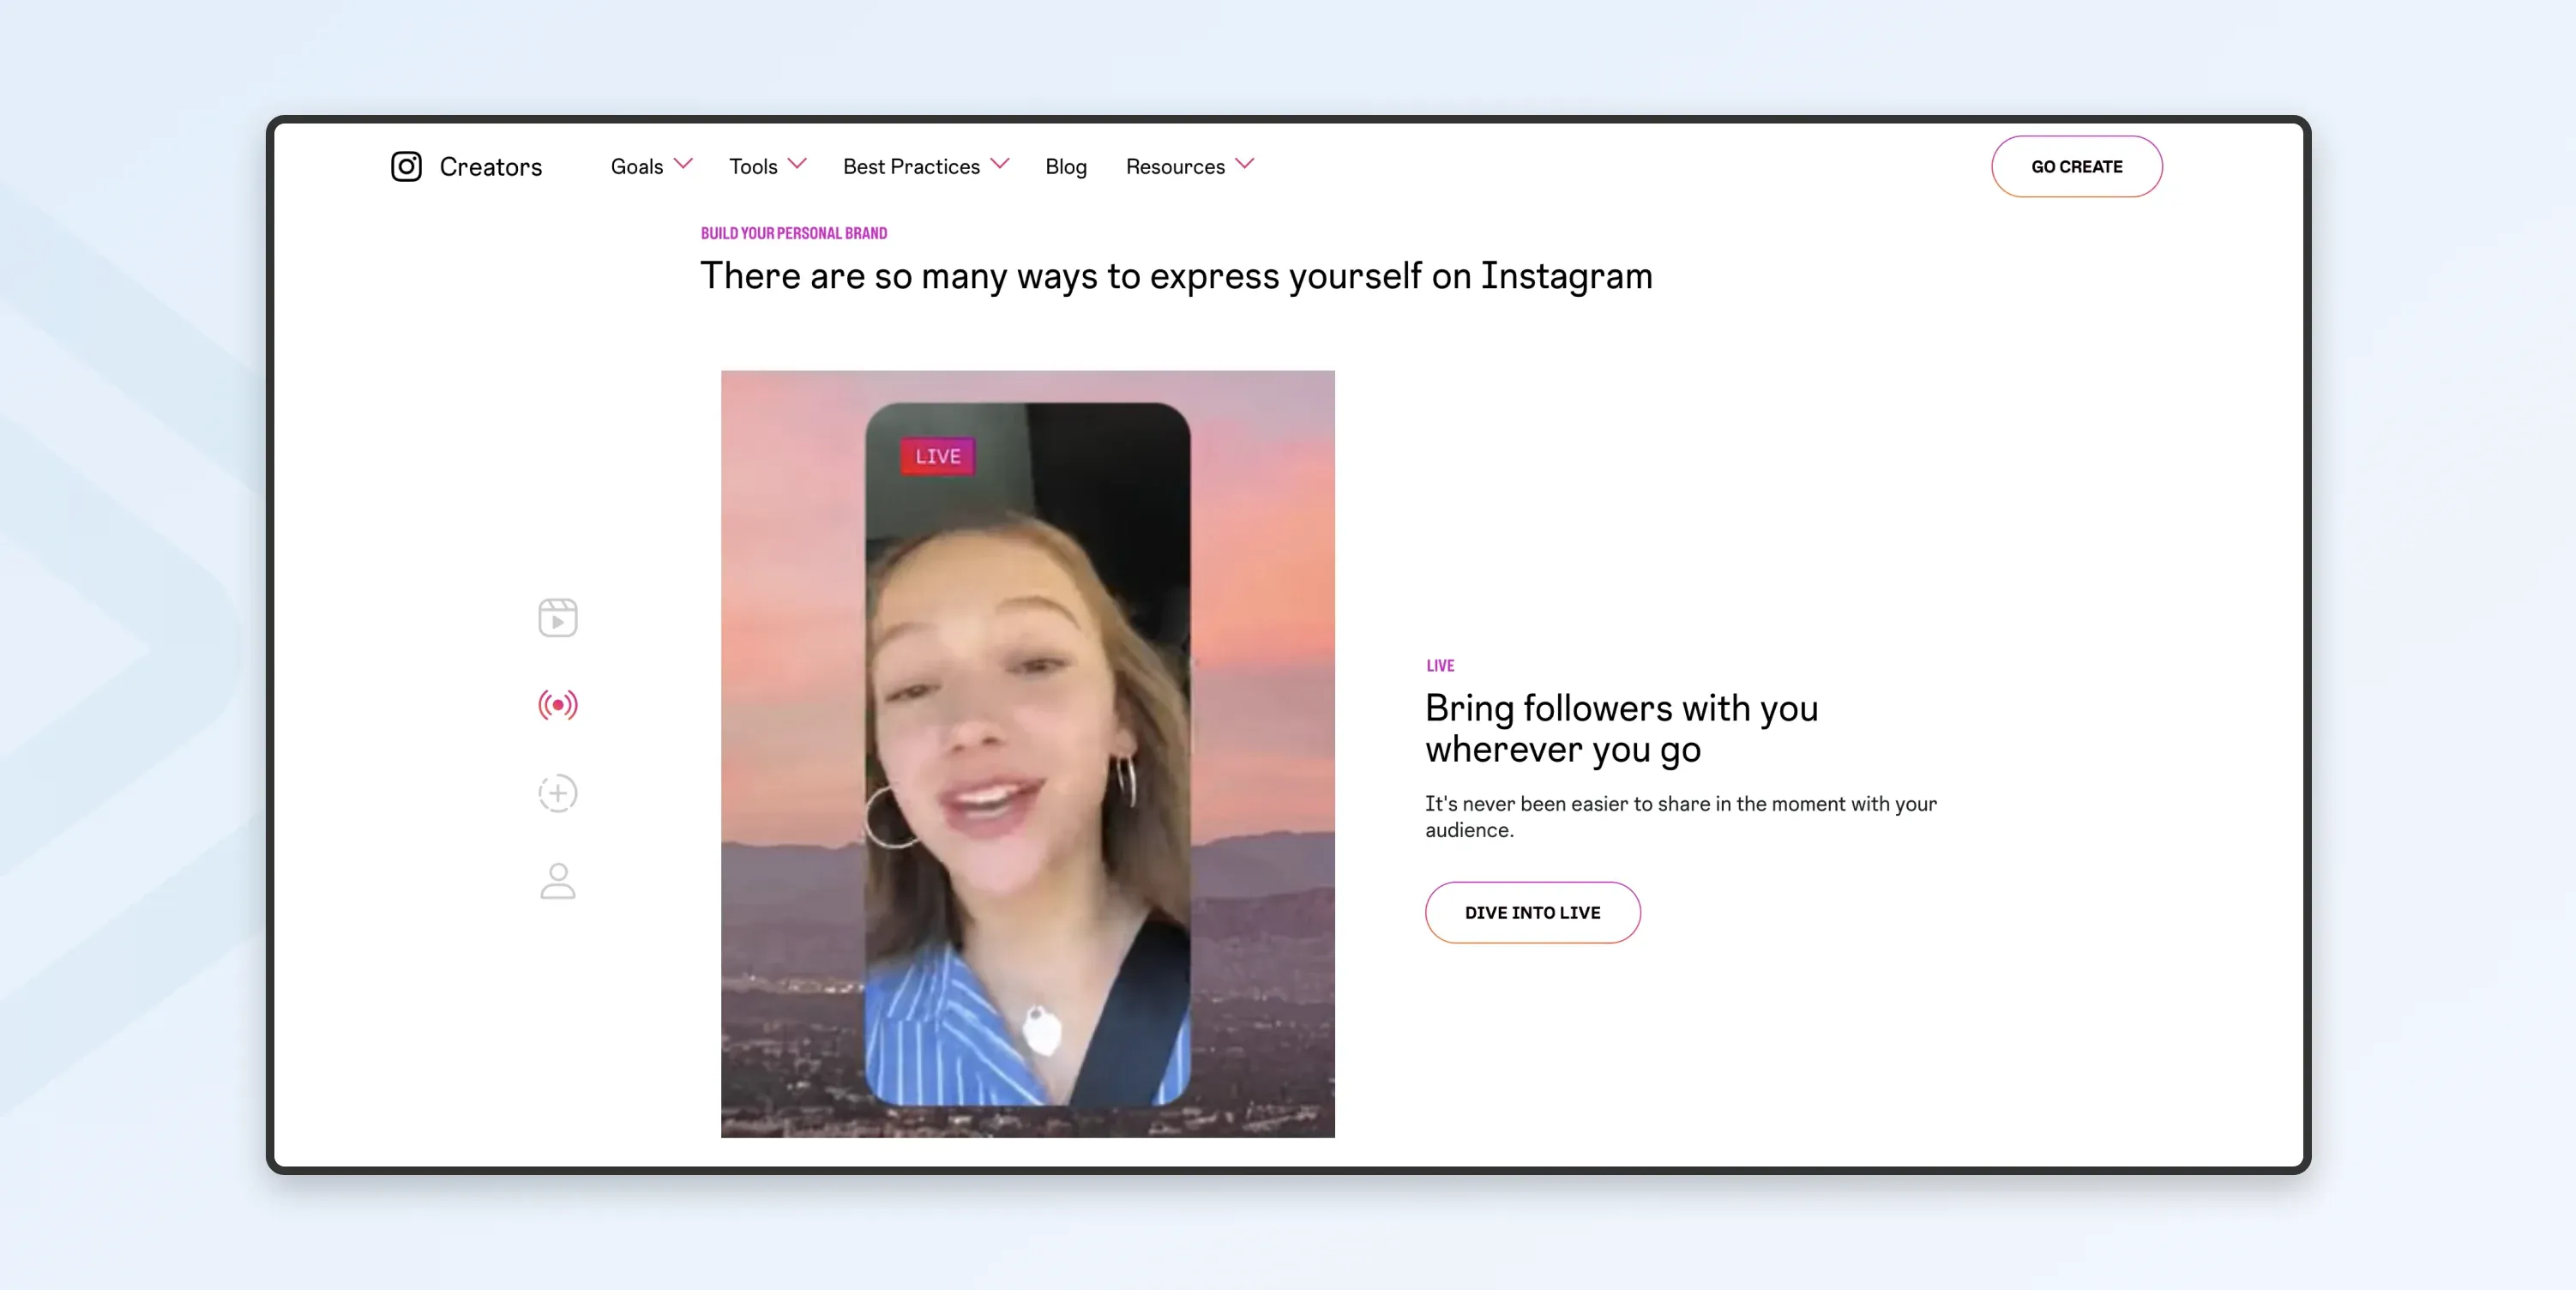This screenshot has height=1290, width=2576.
Task: Click the live video thumbnail preview image
Action: (1028, 754)
